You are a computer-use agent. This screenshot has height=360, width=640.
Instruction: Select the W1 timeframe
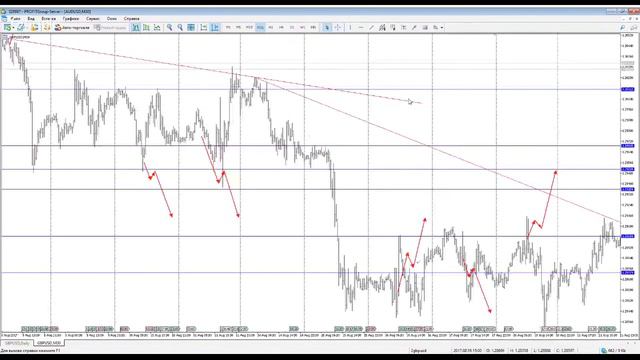coord(302,27)
